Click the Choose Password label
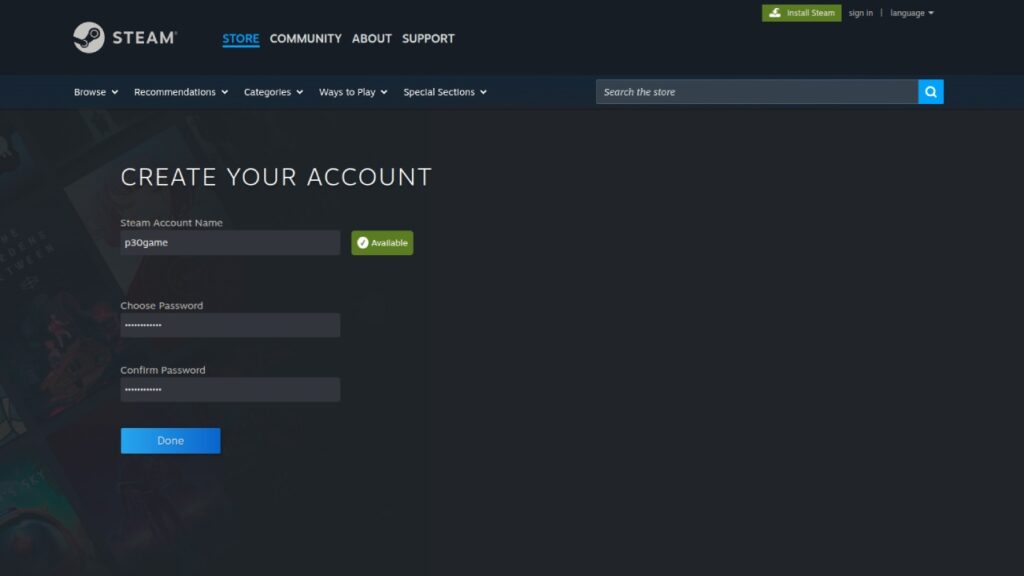1024x576 pixels. tap(161, 306)
